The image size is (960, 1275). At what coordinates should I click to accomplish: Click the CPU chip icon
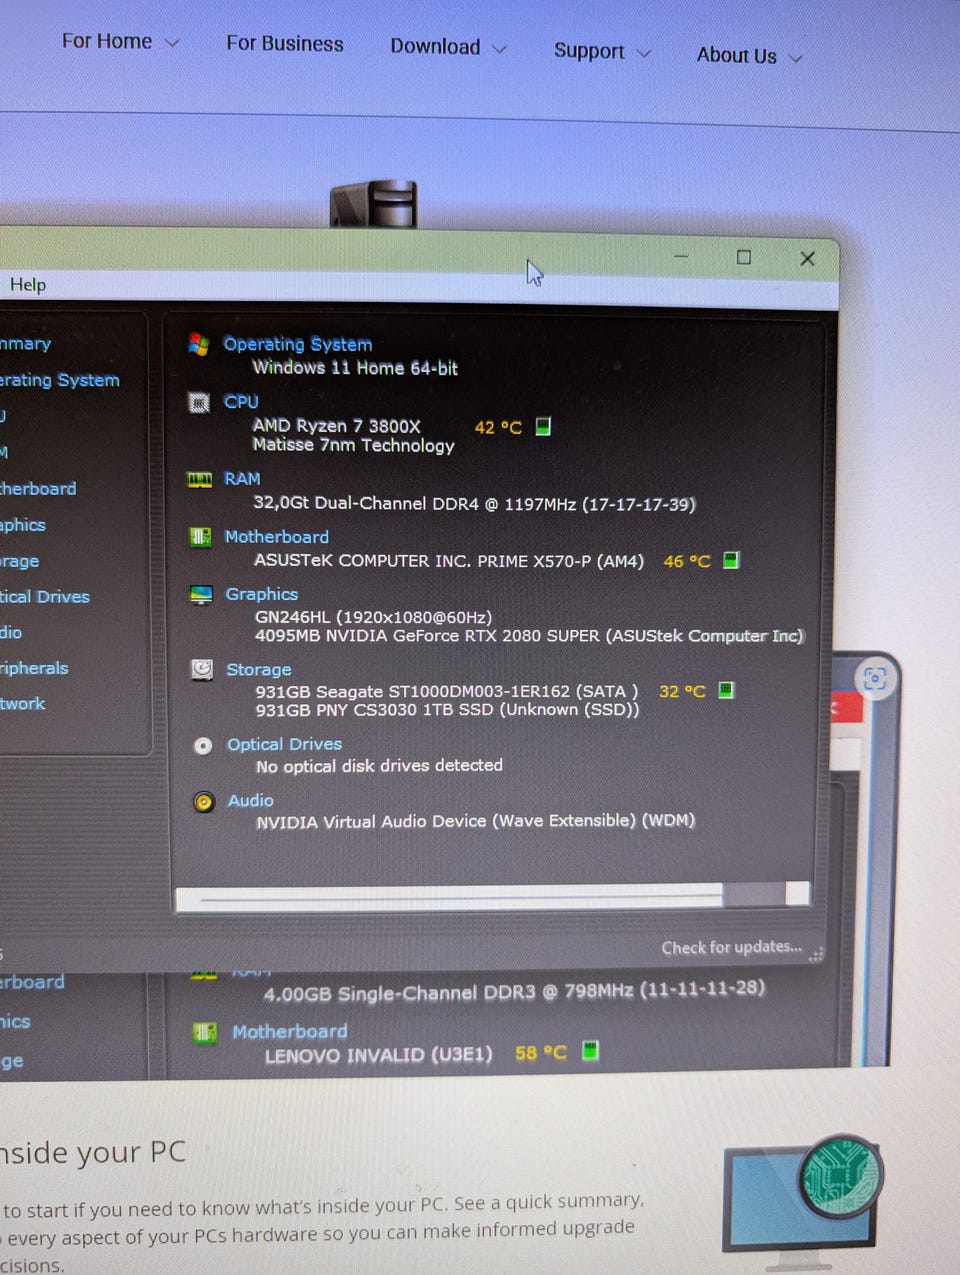point(199,403)
